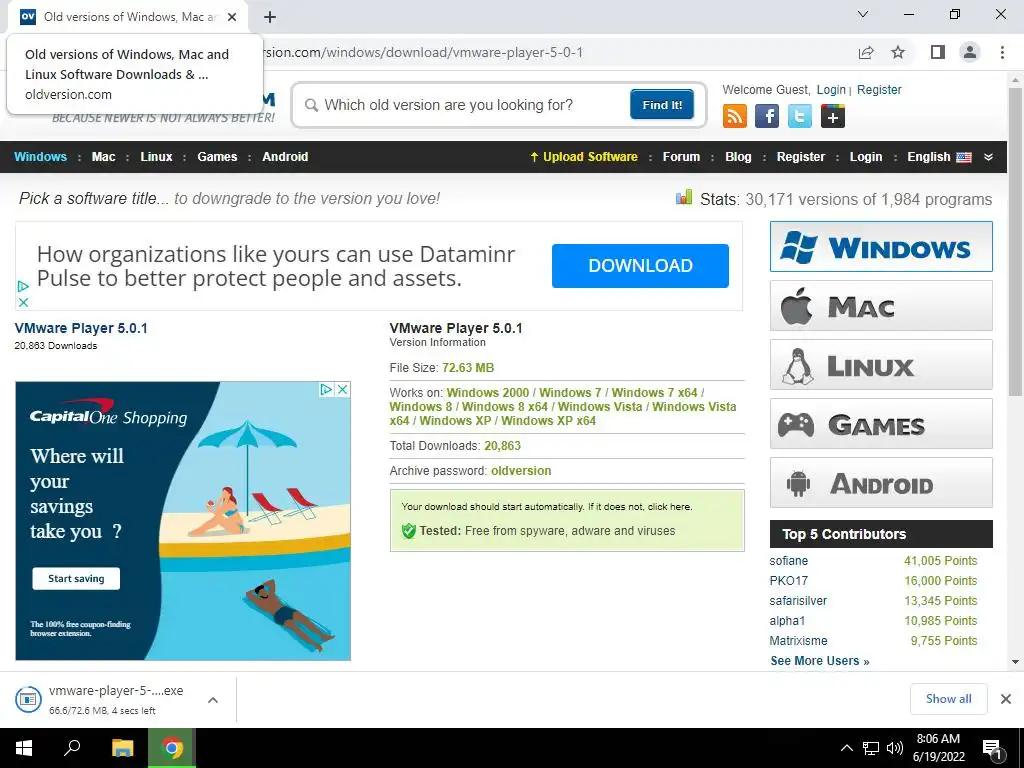Open volume speaker tray icon
The width and height of the screenshot is (1024, 768).
[895, 748]
